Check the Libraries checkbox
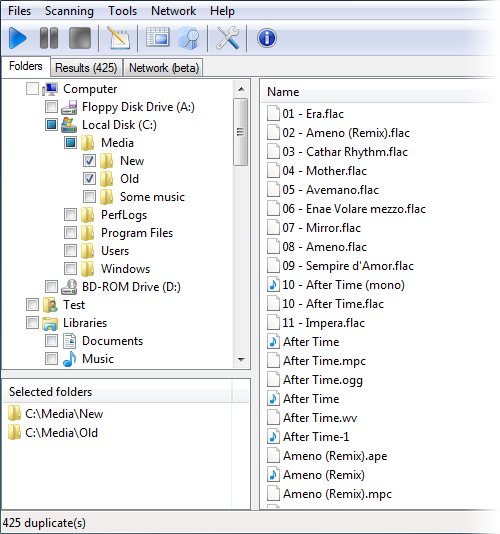The image size is (500, 534). (x=32, y=323)
